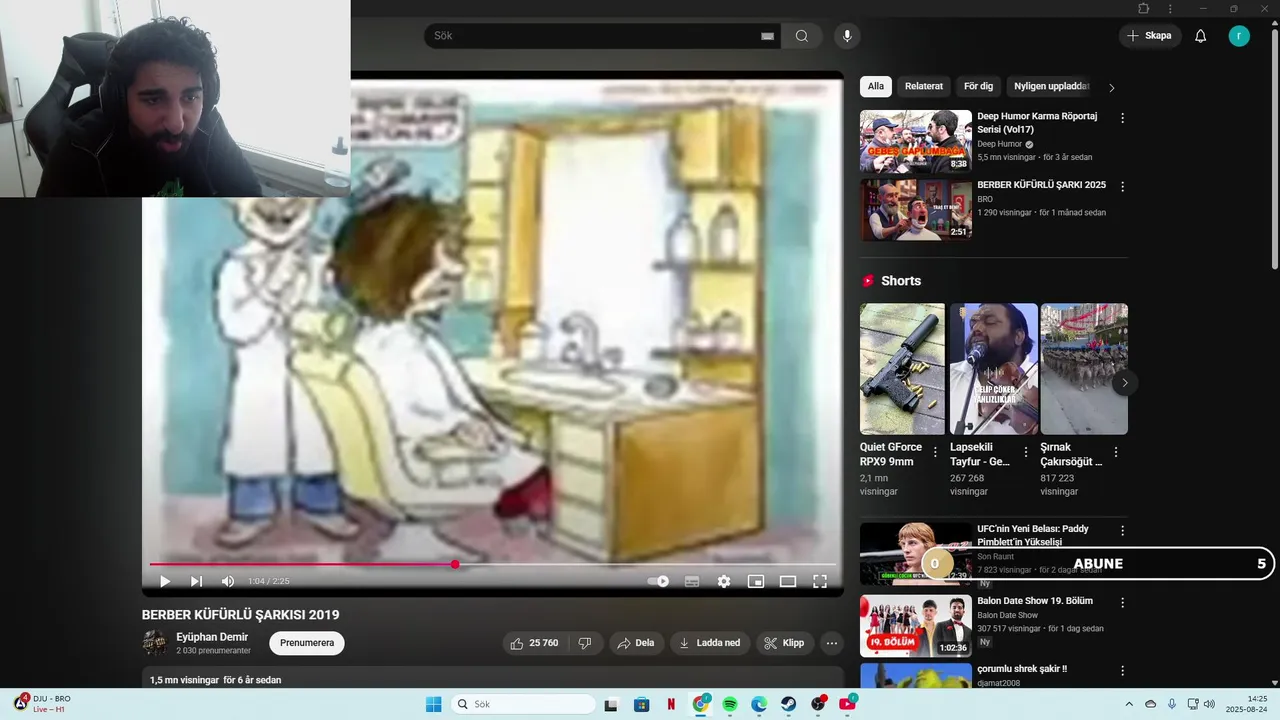Mute the video volume speaker icon
Screen dimensions: 1280x720
point(228,581)
